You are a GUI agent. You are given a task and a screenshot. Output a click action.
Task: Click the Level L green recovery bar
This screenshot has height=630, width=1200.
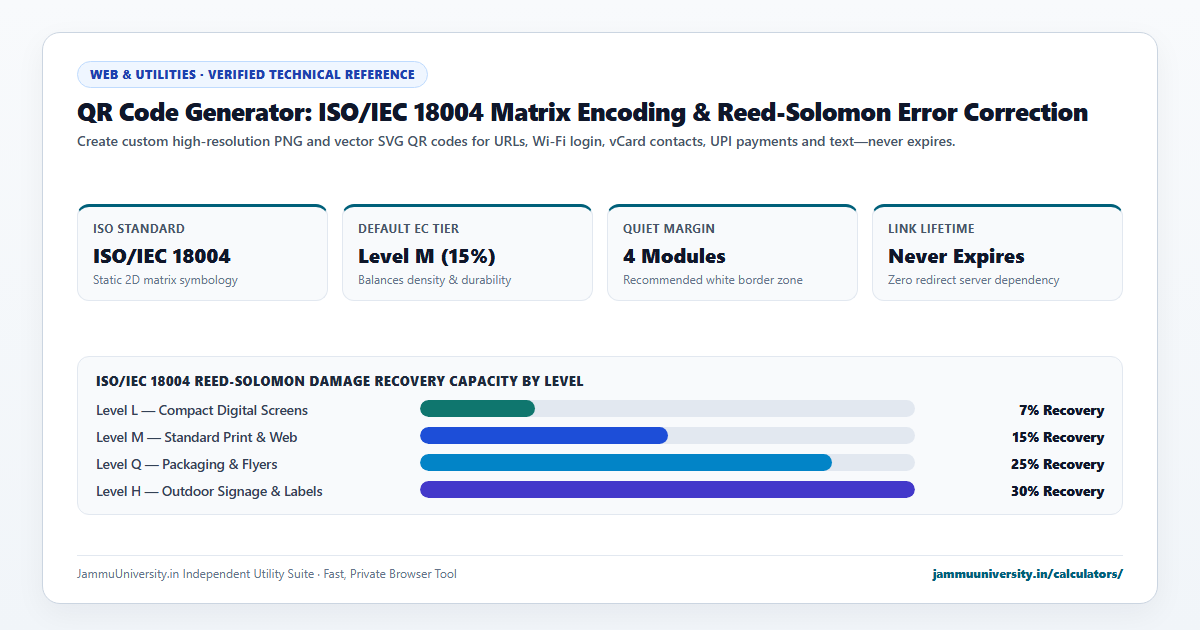[477, 408]
